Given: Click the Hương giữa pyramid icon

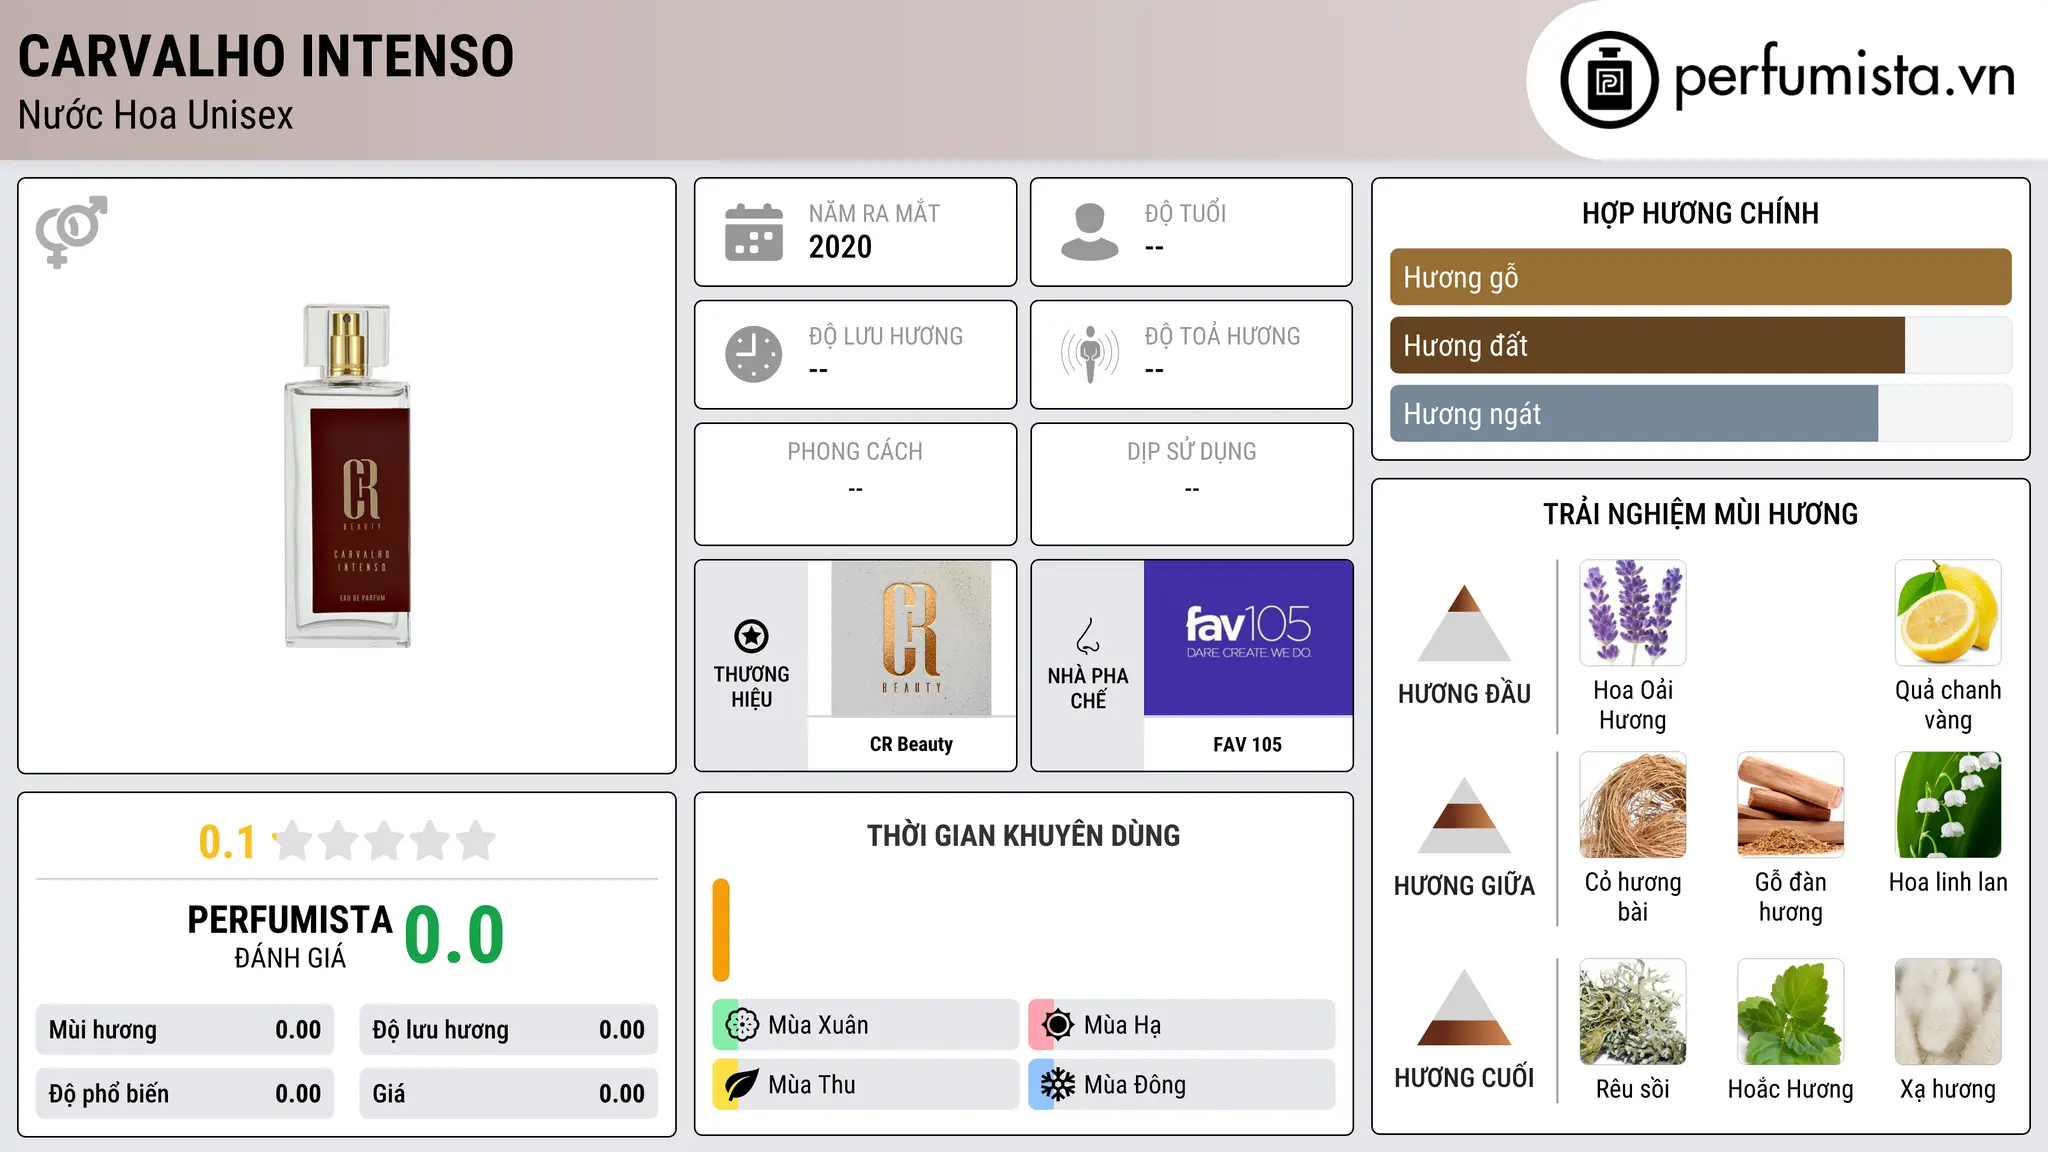Looking at the screenshot, I should point(1464,815).
